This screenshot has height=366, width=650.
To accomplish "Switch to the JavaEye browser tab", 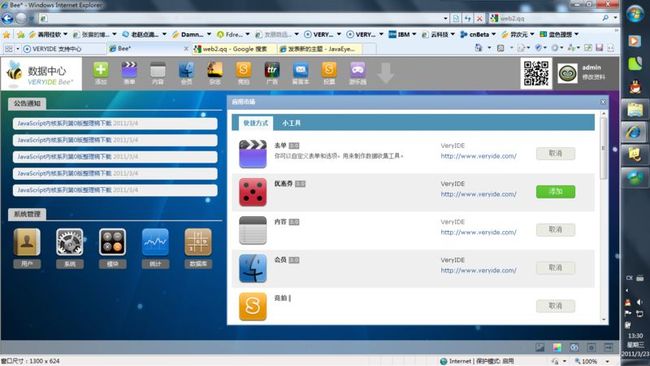I will pos(320,48).
